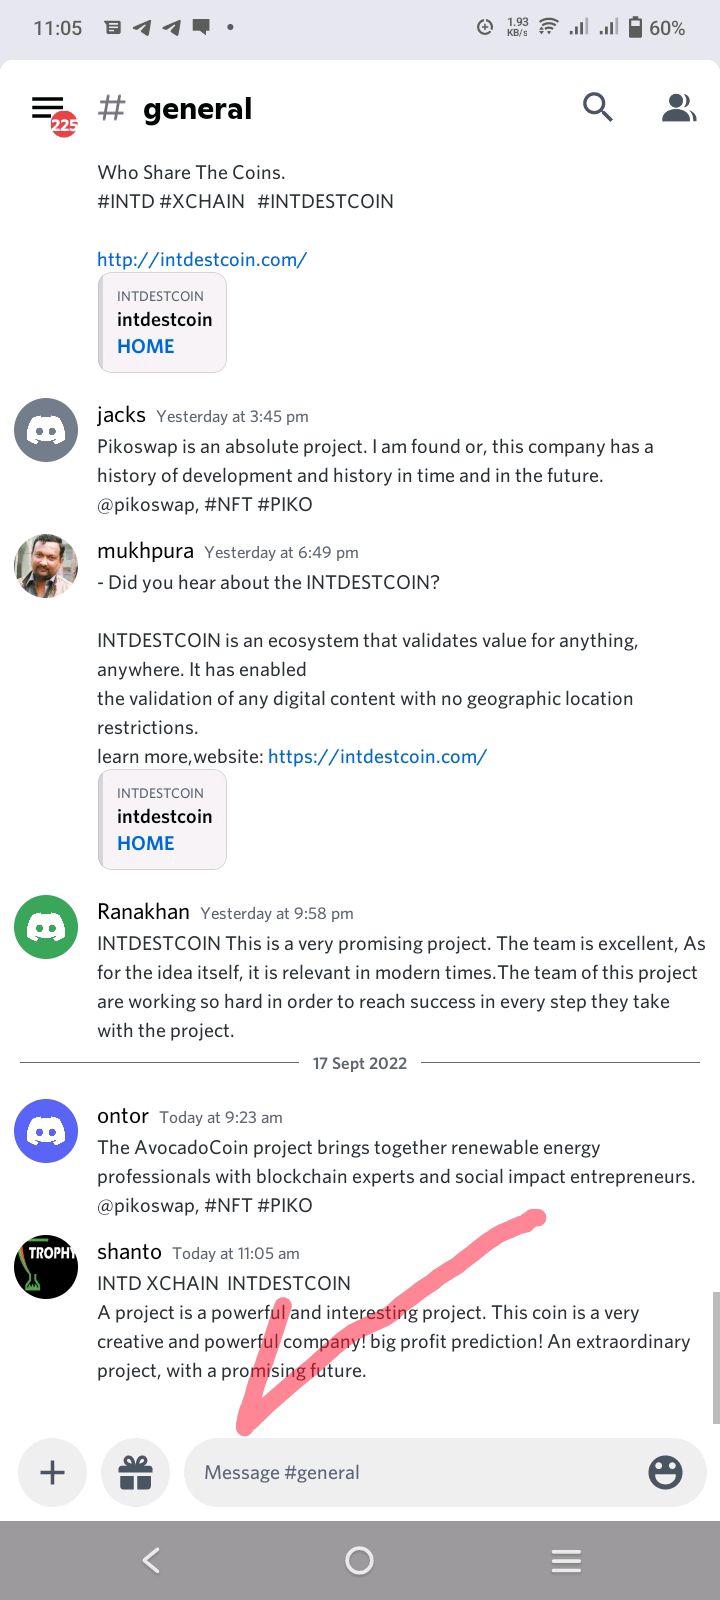Viewport: 720px width, 1600px height.
Task: Type in the Message #general field
Action: coord(410,1472)
